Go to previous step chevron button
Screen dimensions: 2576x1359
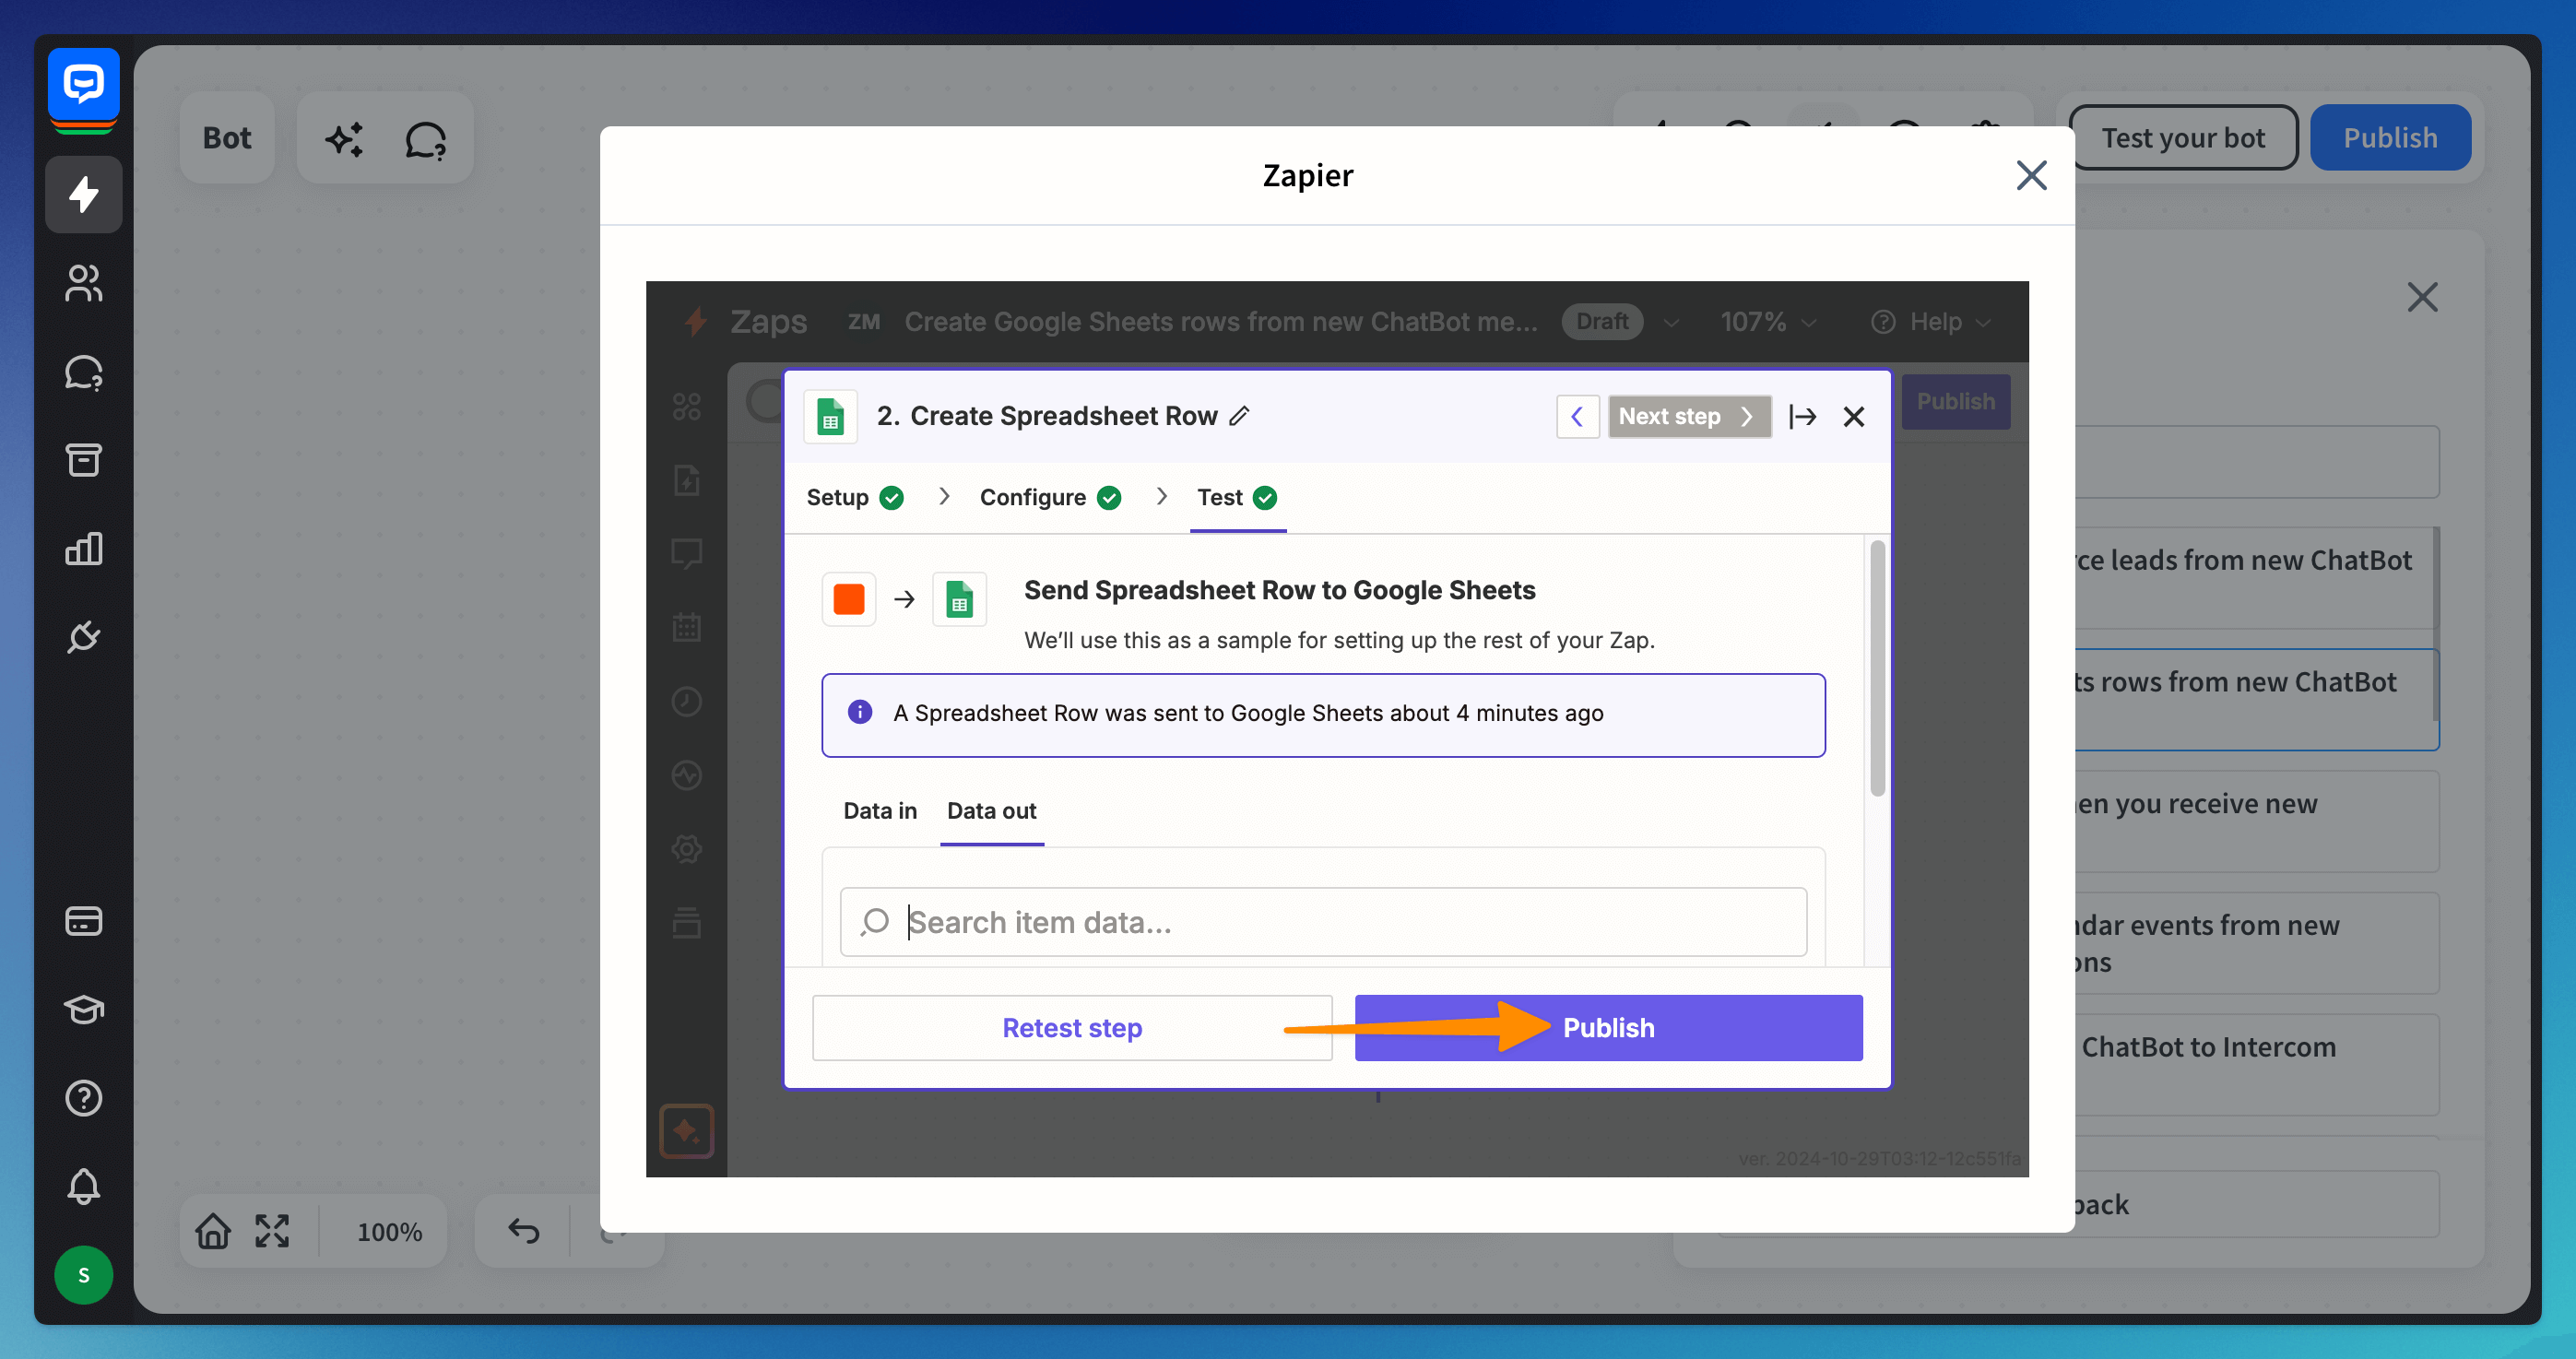pyautogui.click(x=1577, y=416)
